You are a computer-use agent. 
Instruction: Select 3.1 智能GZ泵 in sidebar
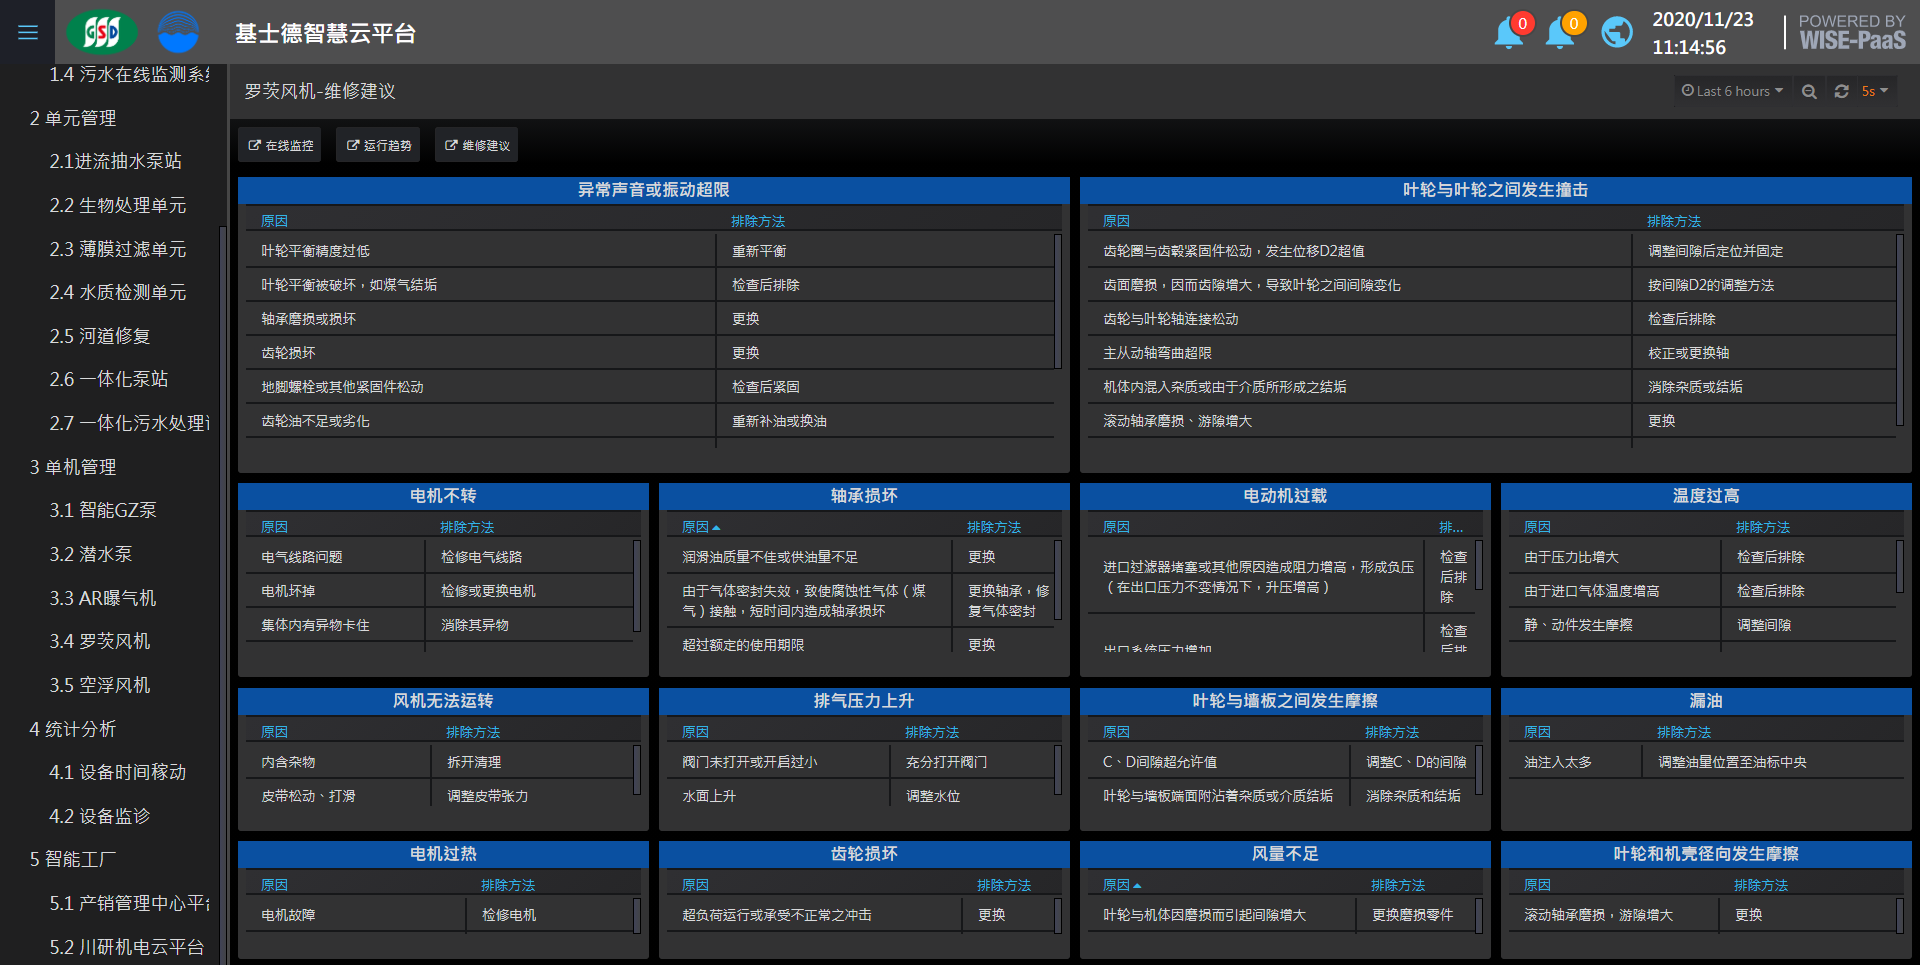pyautogui.click(x=103, y=510)
